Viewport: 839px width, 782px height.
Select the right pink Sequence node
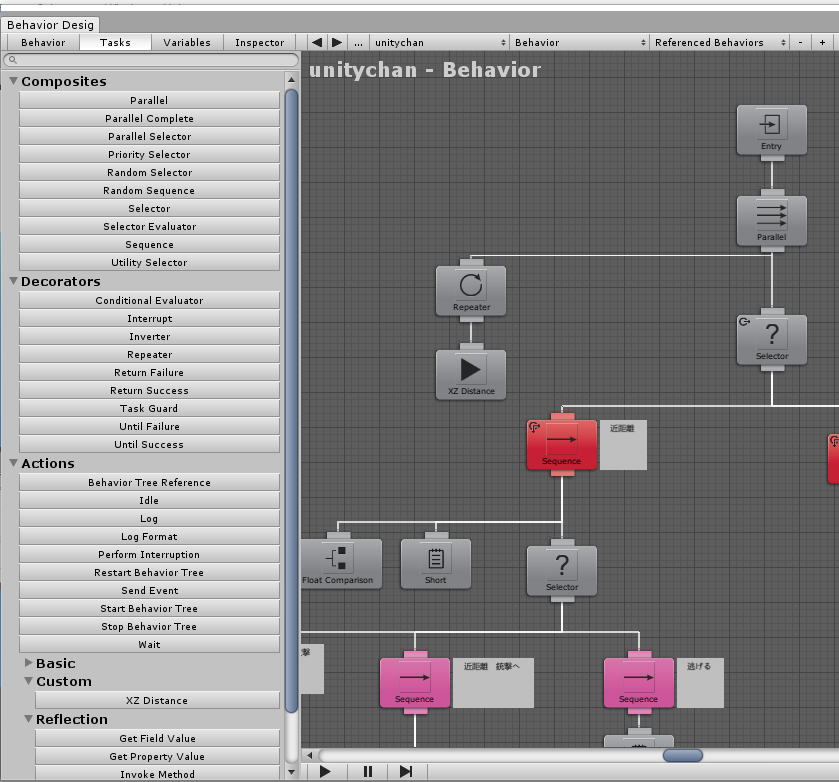pyautogui.click(x=639, y=683)
